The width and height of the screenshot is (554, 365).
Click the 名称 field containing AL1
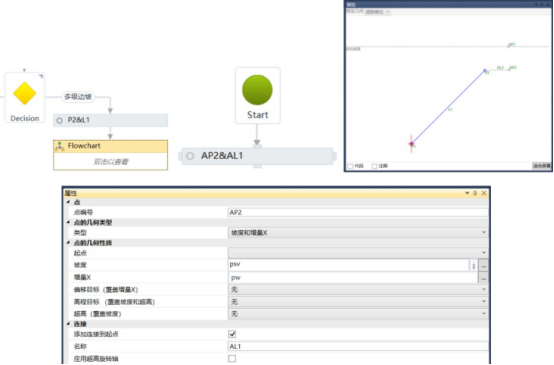tap(358, 346)
